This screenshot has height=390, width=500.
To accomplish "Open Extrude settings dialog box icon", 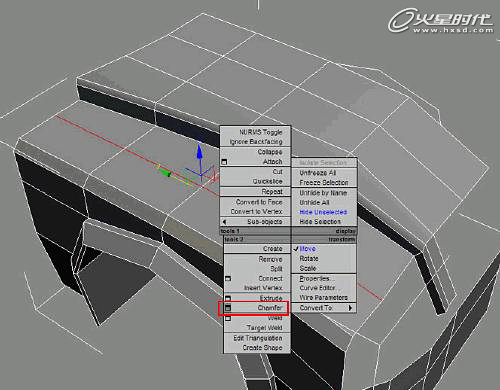I will [228, 298].
